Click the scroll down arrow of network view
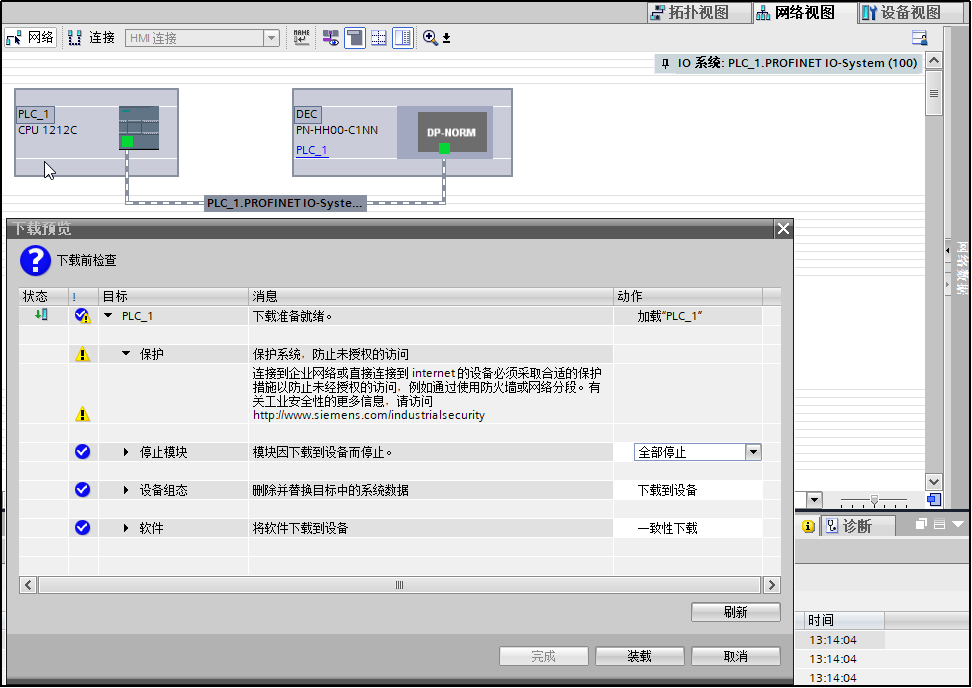Viewport: 972px width, 688px height. (x=934, y=482)
